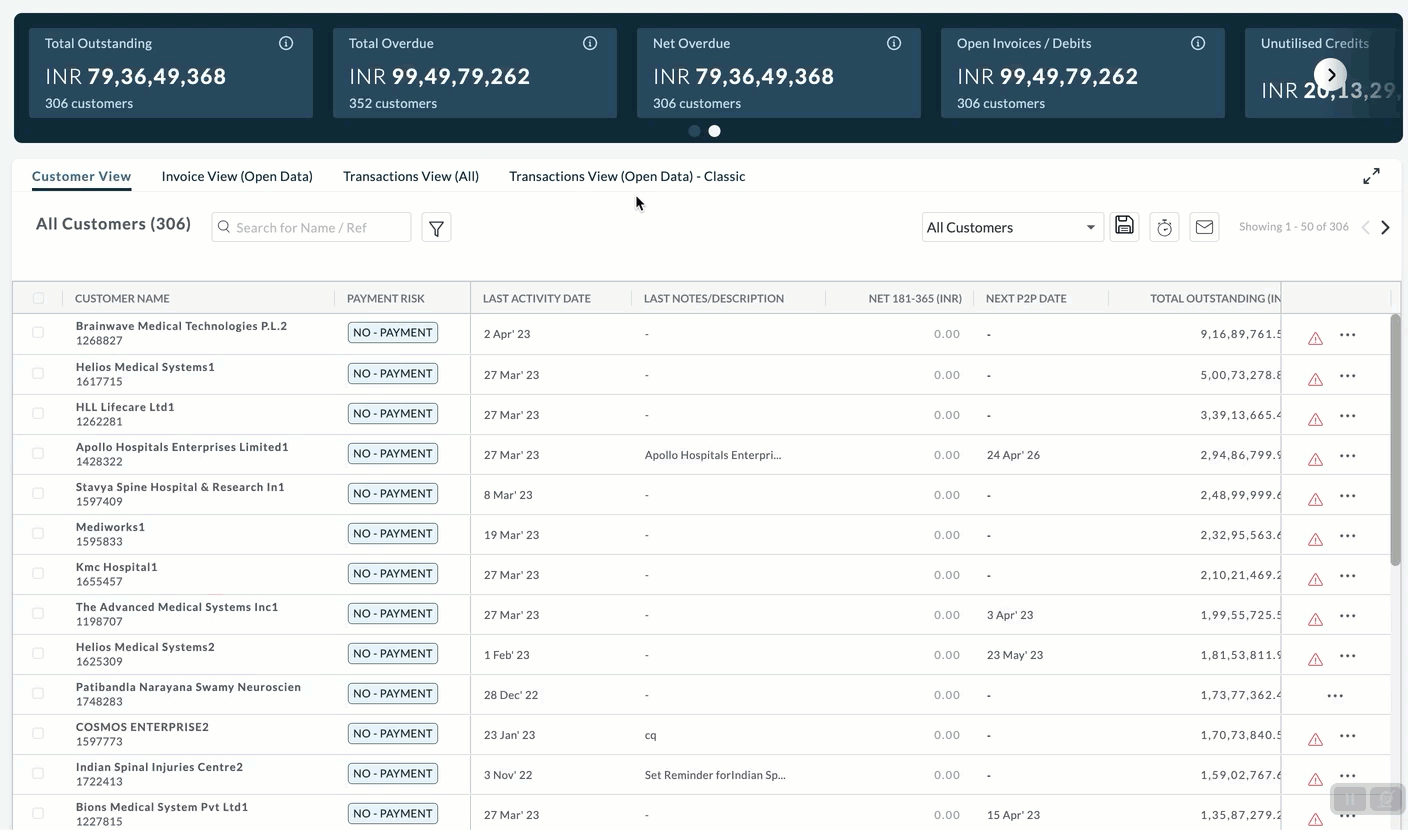This screenshot has width=1408, height=830.
Task: Go to previous page of customers
Action: tap(1366, 228)
